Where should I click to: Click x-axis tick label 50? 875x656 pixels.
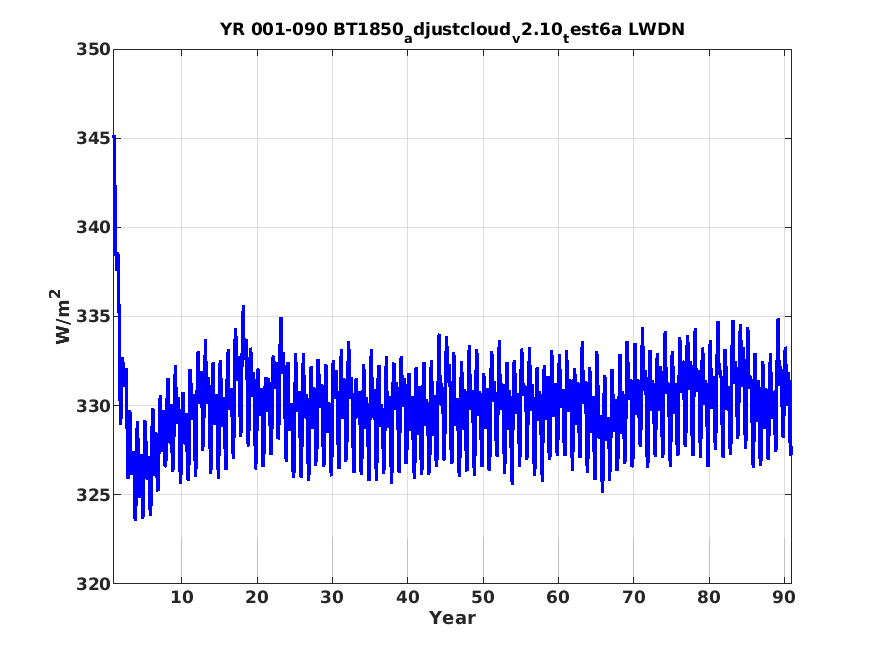click(483, 597)
